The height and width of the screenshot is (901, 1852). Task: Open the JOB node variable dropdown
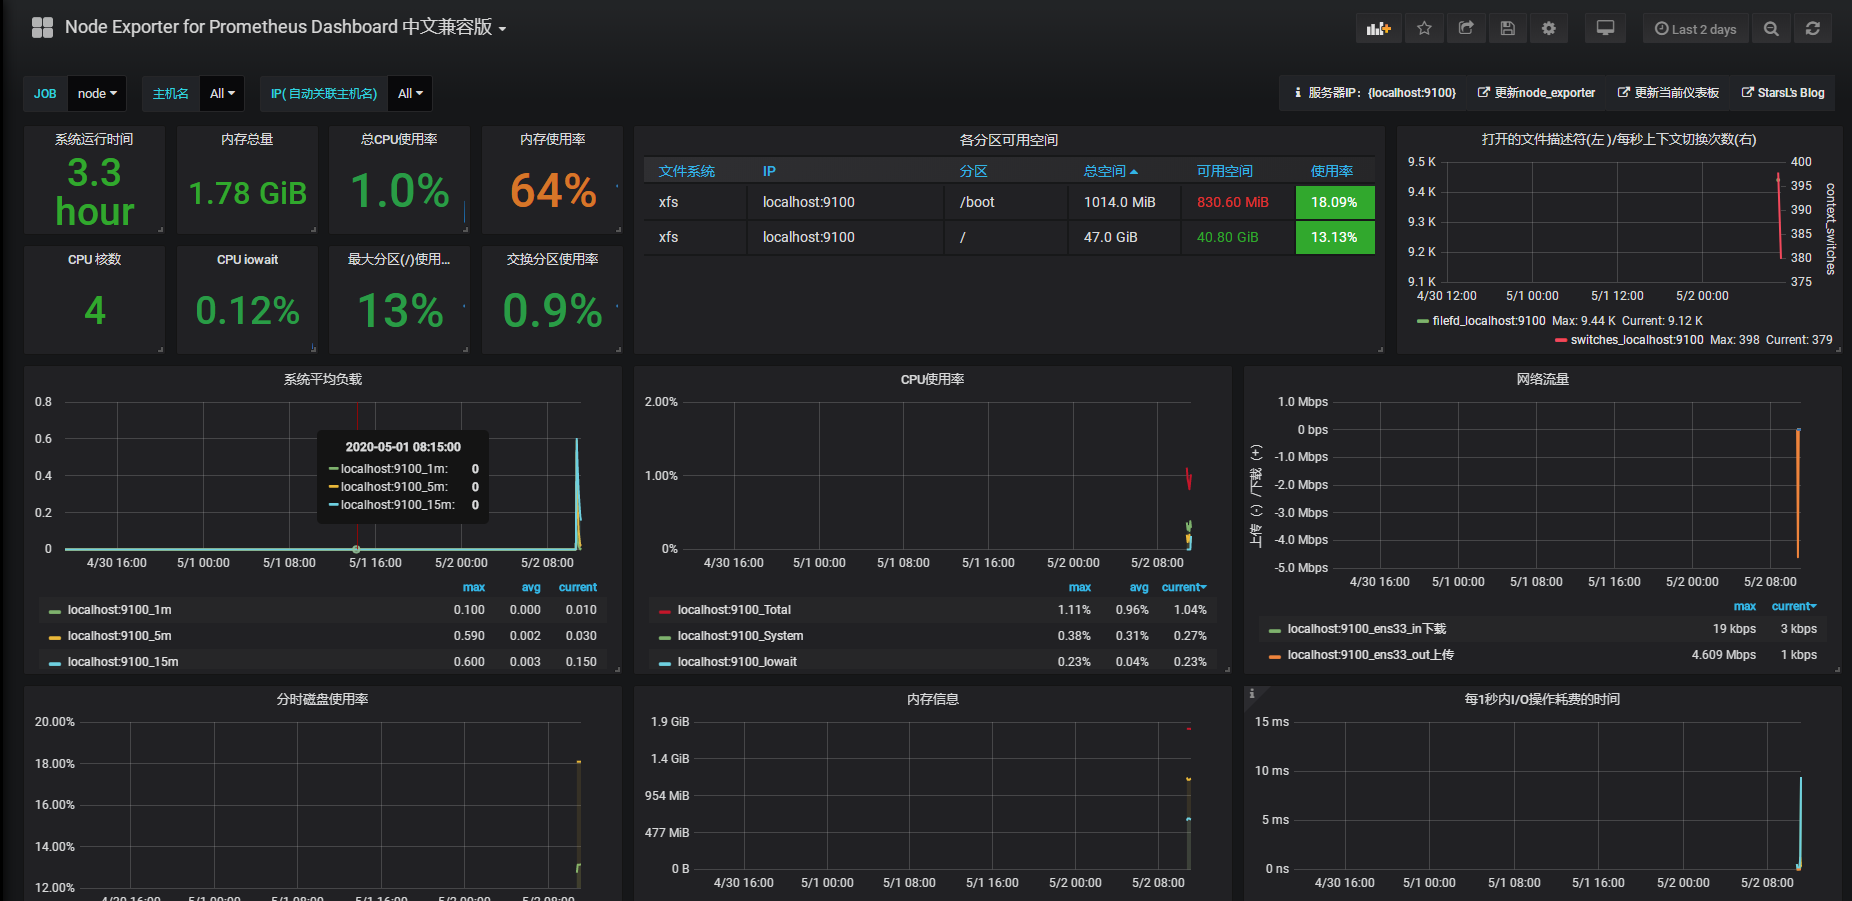(x=97, y=94)
